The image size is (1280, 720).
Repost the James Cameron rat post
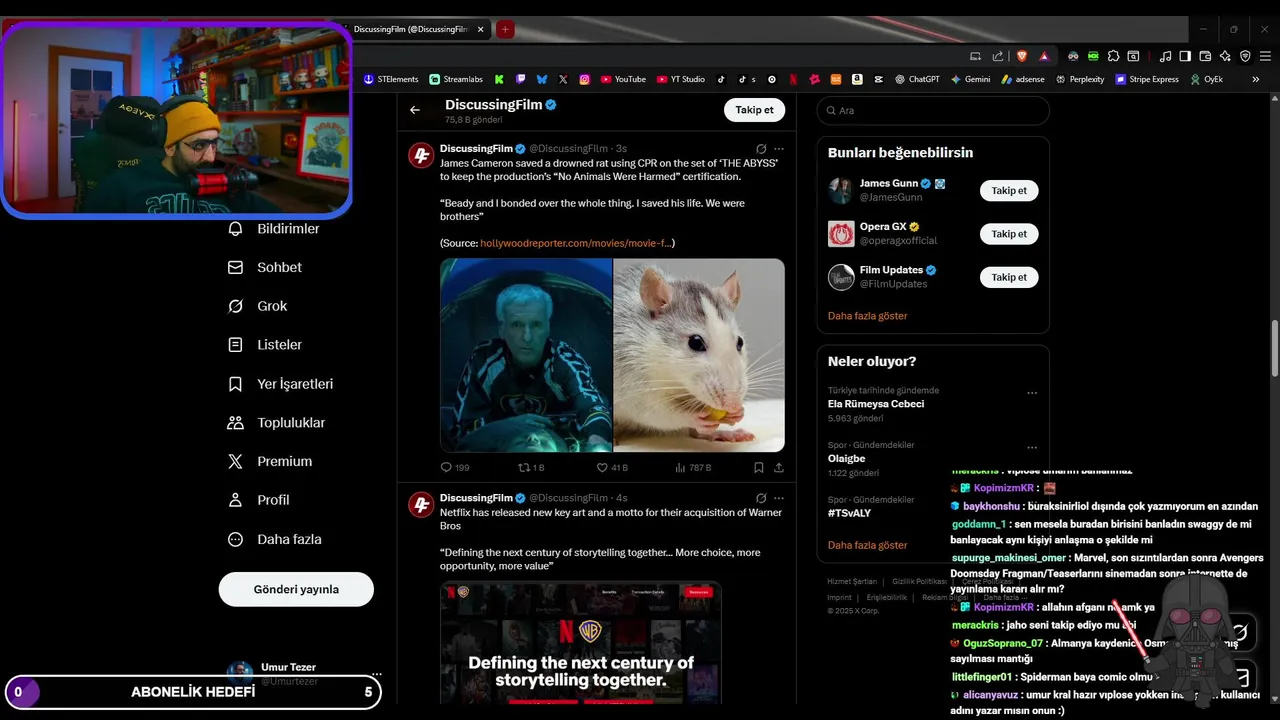[x=531, y=467]
